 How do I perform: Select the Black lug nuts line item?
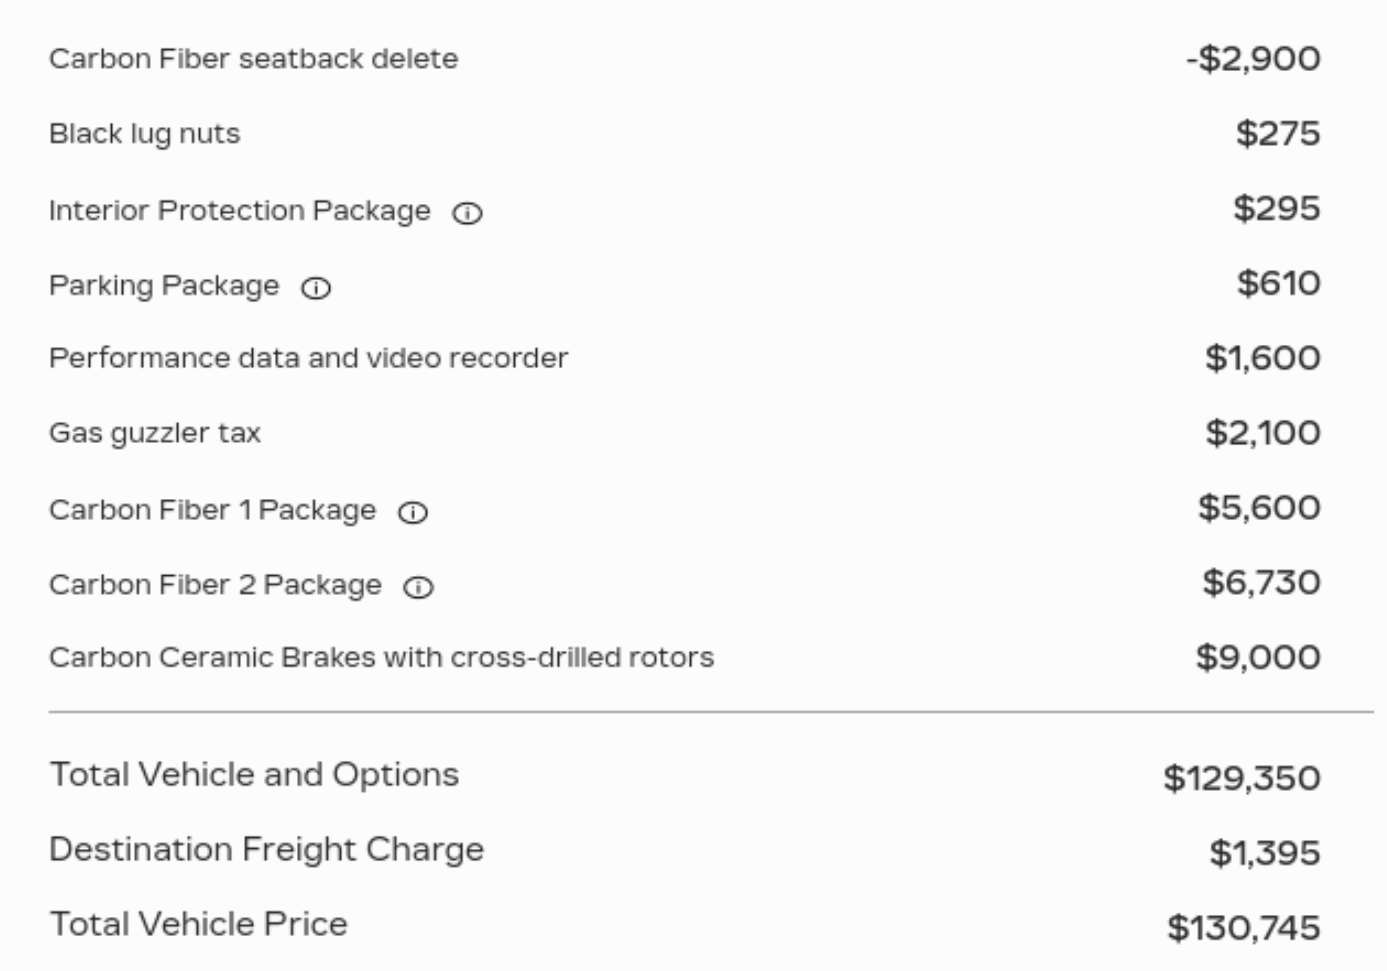(145, 134)
